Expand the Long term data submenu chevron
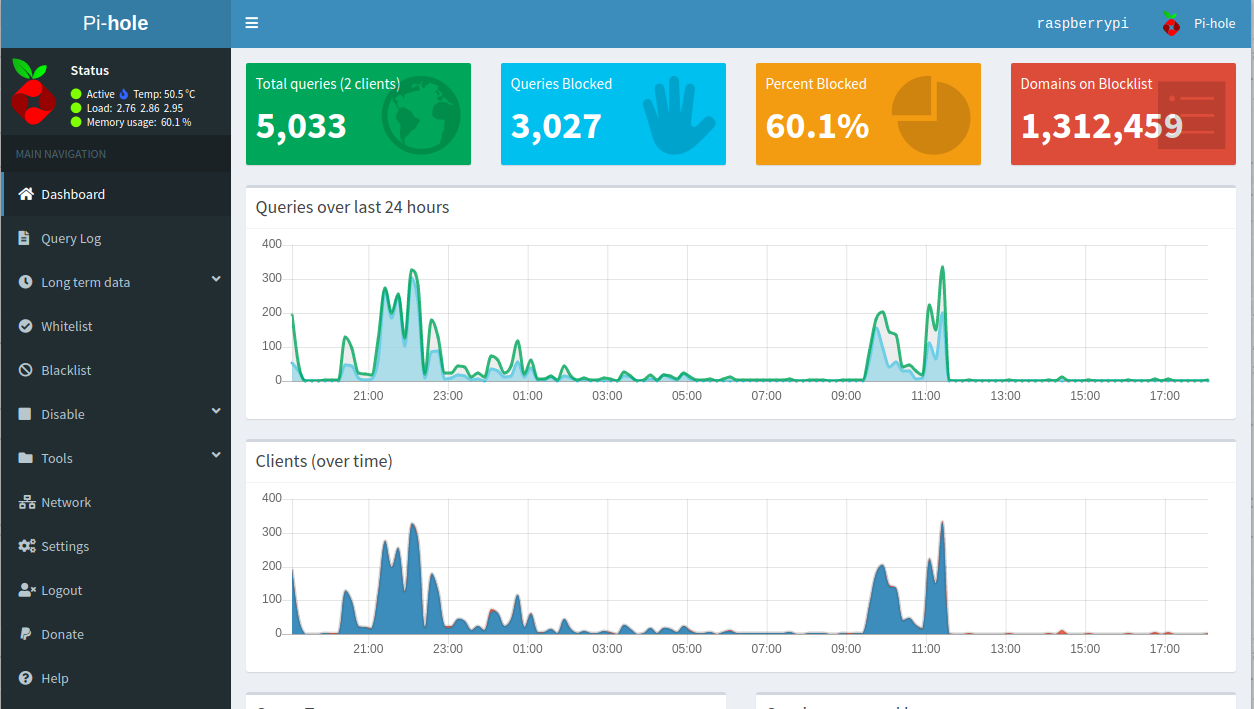 216,281
